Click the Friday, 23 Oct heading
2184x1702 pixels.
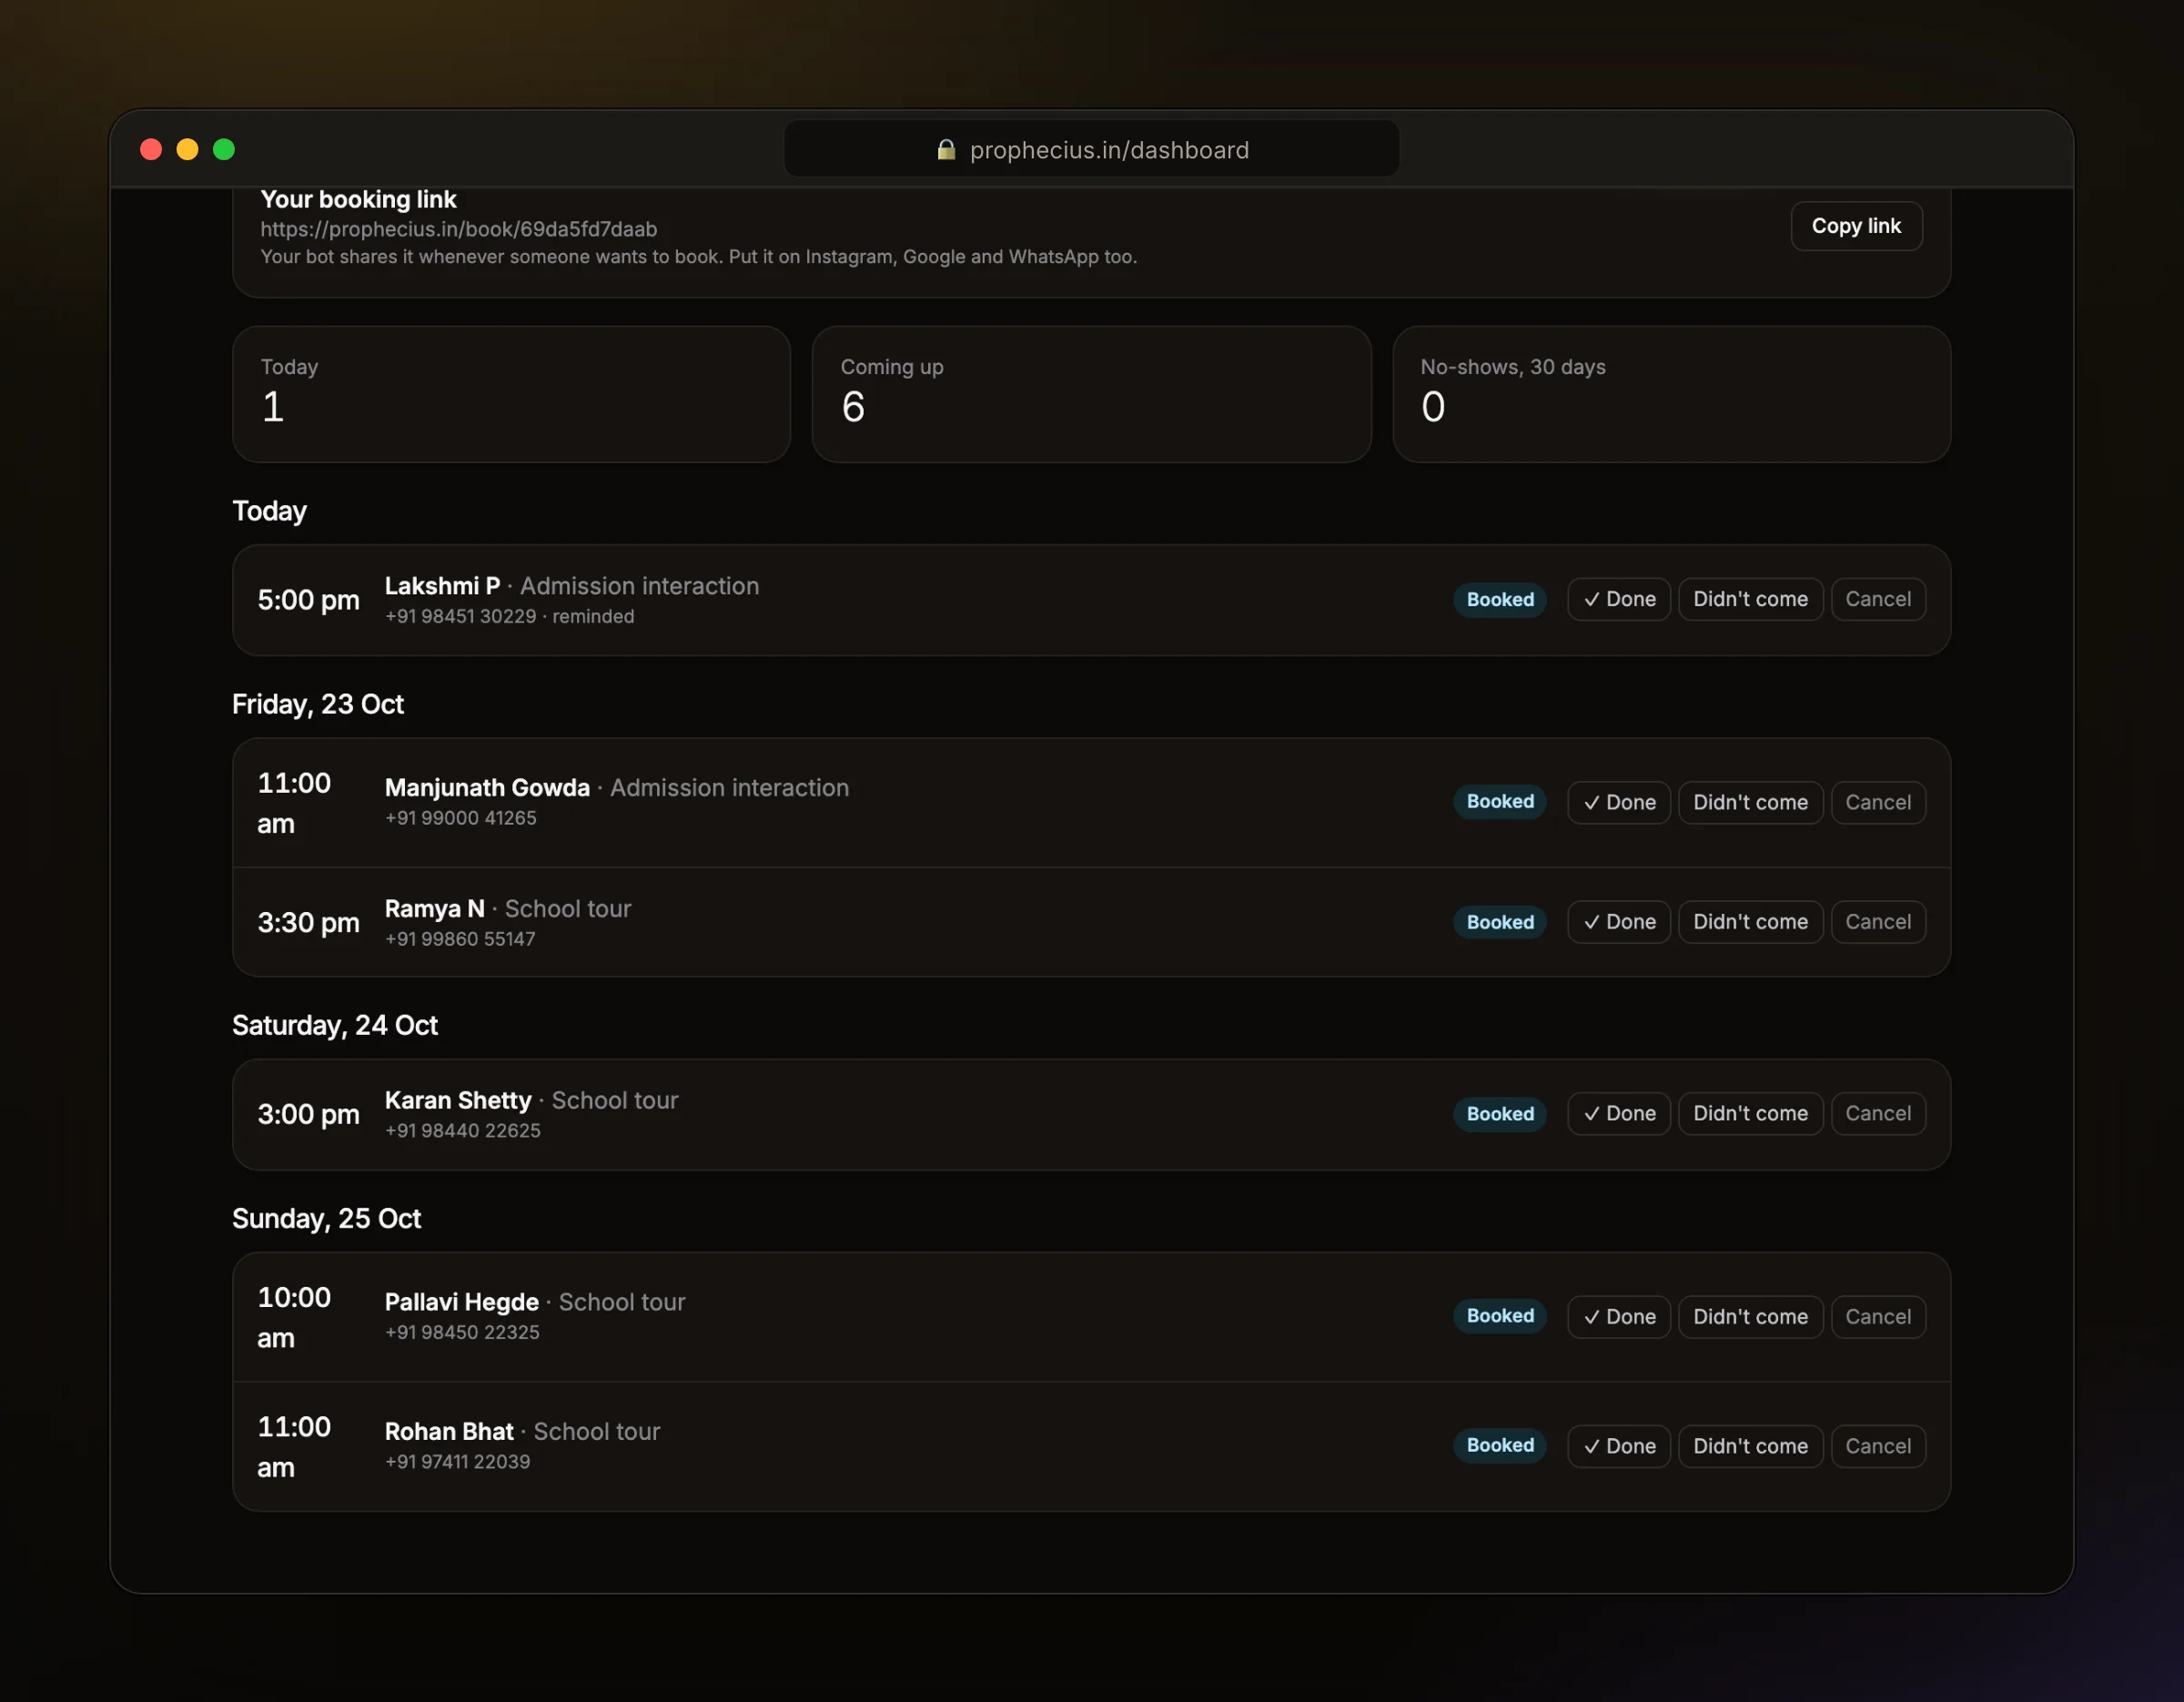coord(318,704)
